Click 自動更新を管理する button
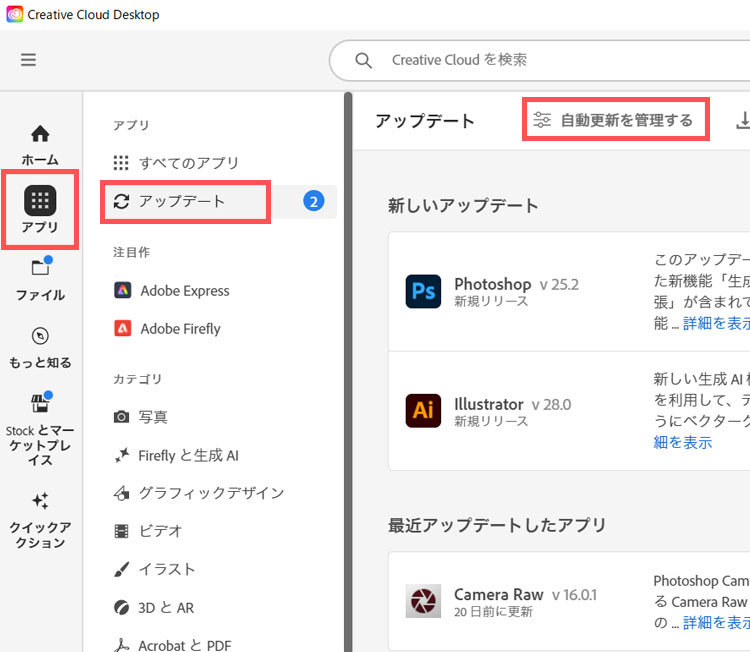Image resolution: width=750 pixels, height=652 pixels. pos(616,120)
